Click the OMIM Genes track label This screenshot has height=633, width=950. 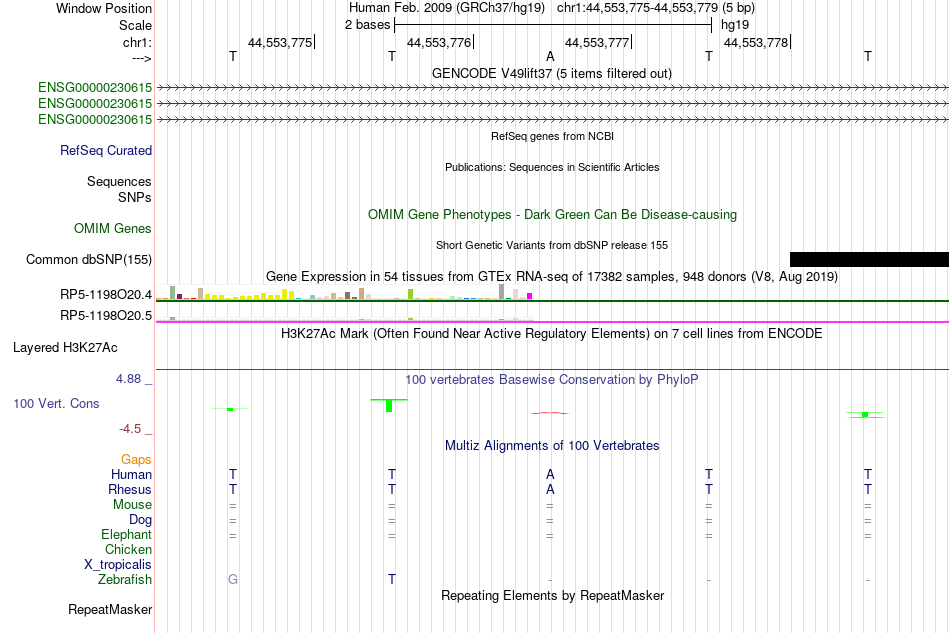click(112, 228)
